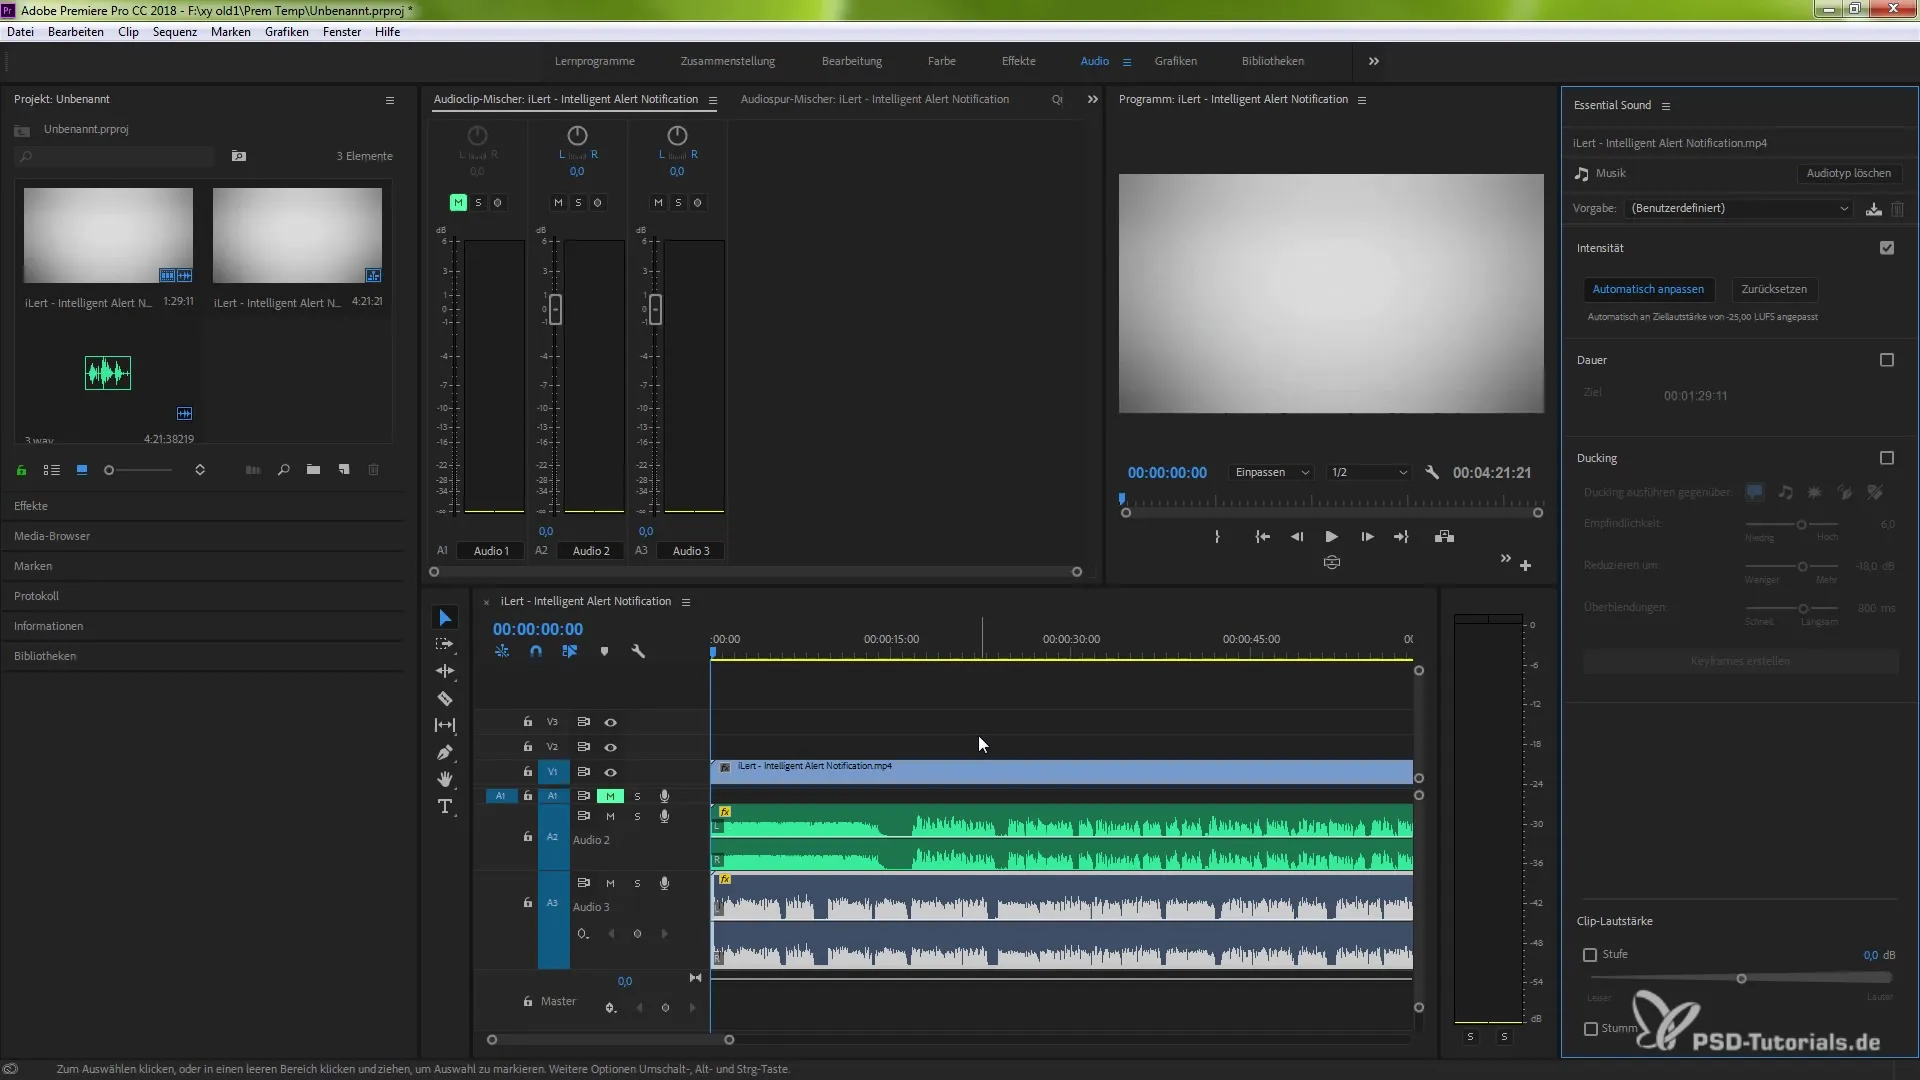This screenshot has width=1920, height=1080.
Task: Open playback resolution 1/2 dropdown
Action: (1368, 472)
